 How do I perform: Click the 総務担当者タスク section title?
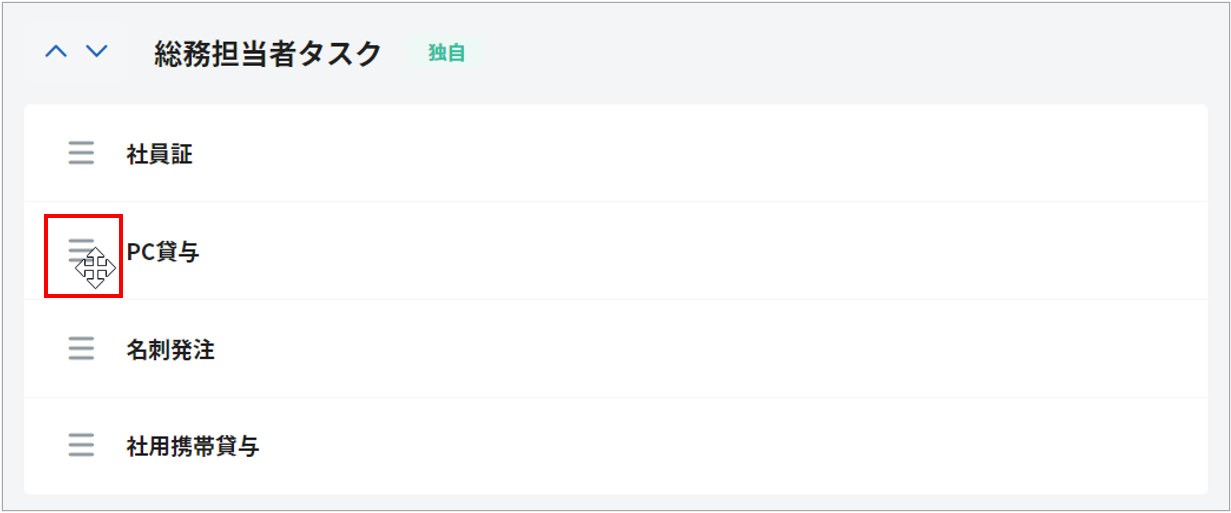(268, 54)
